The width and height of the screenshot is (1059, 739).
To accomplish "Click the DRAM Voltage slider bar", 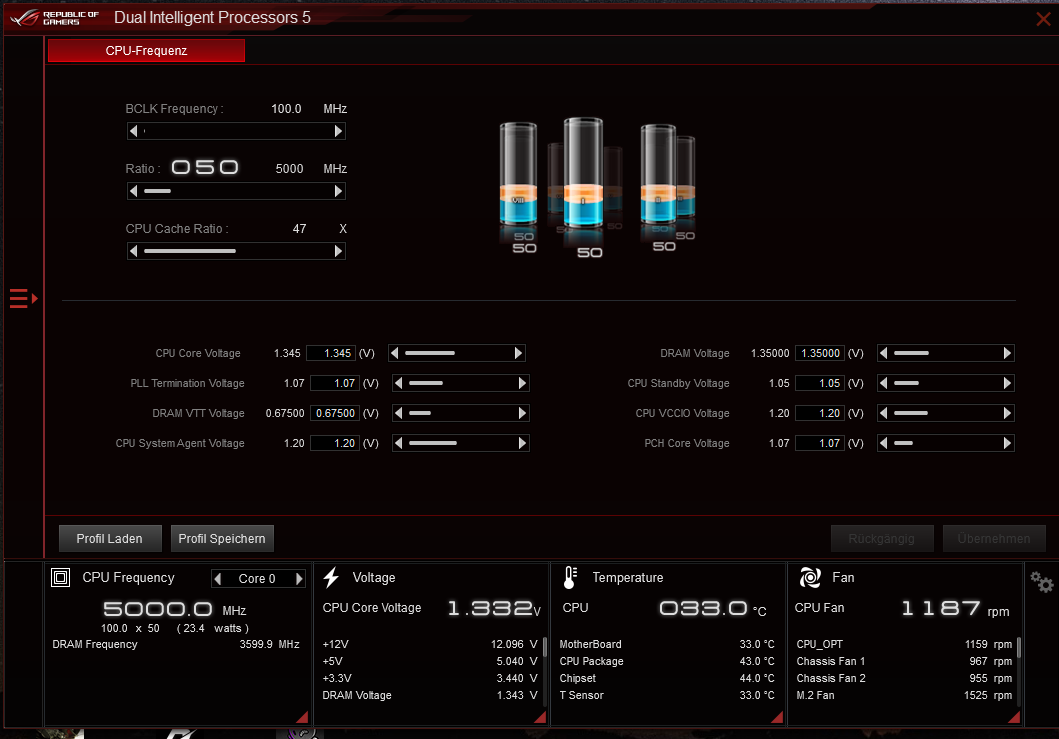I will tap(946, 353).
